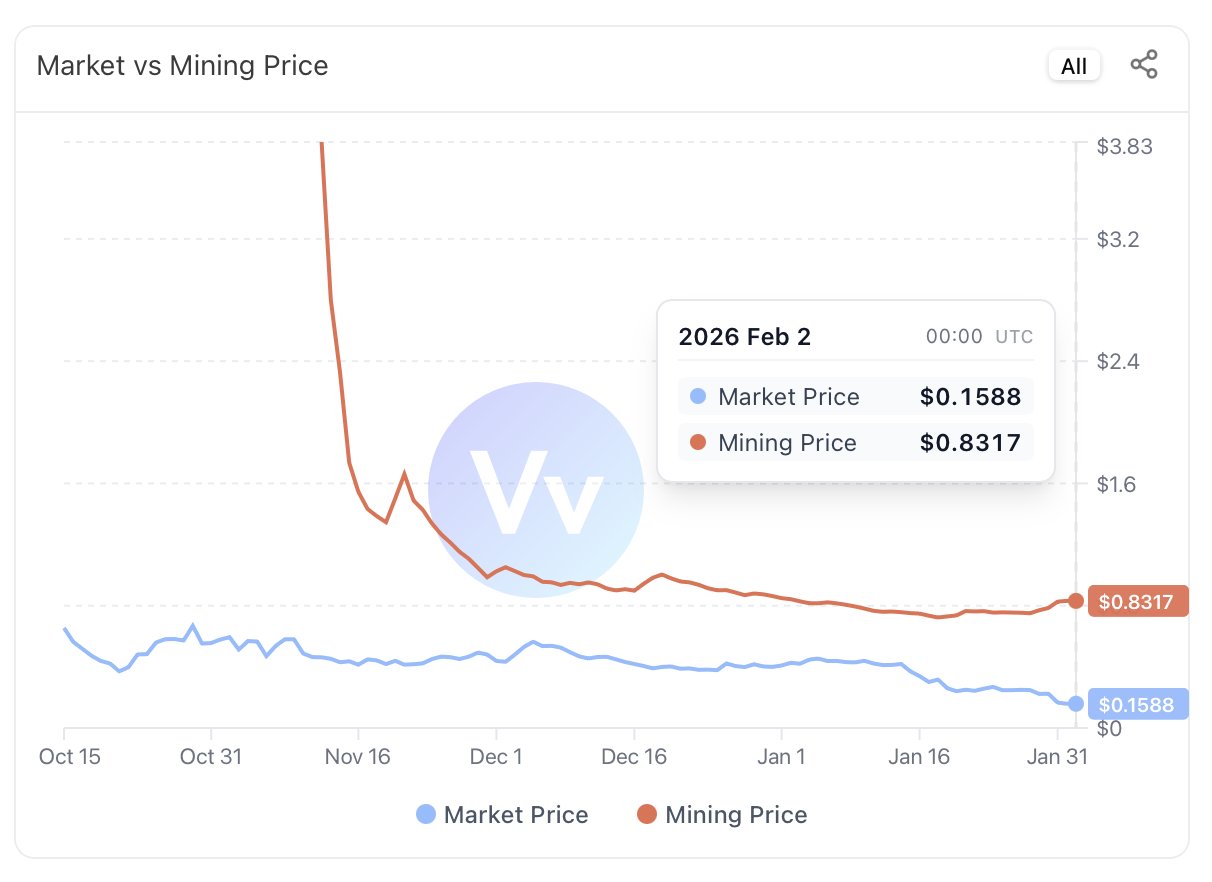Click the orange Mining Price endpoint dot
Viewport: 1212px width, 882px height.
coord(1076,601)
